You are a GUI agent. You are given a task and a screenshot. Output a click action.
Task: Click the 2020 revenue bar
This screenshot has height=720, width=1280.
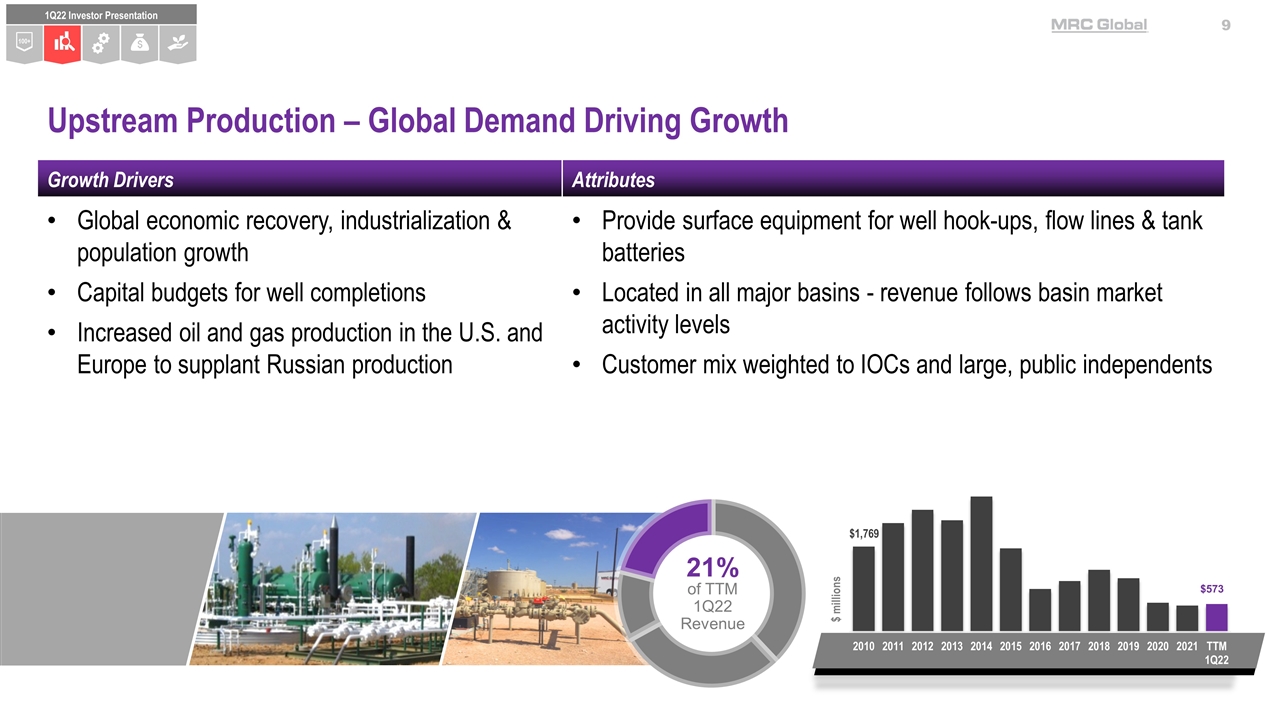coord(1158,618)
